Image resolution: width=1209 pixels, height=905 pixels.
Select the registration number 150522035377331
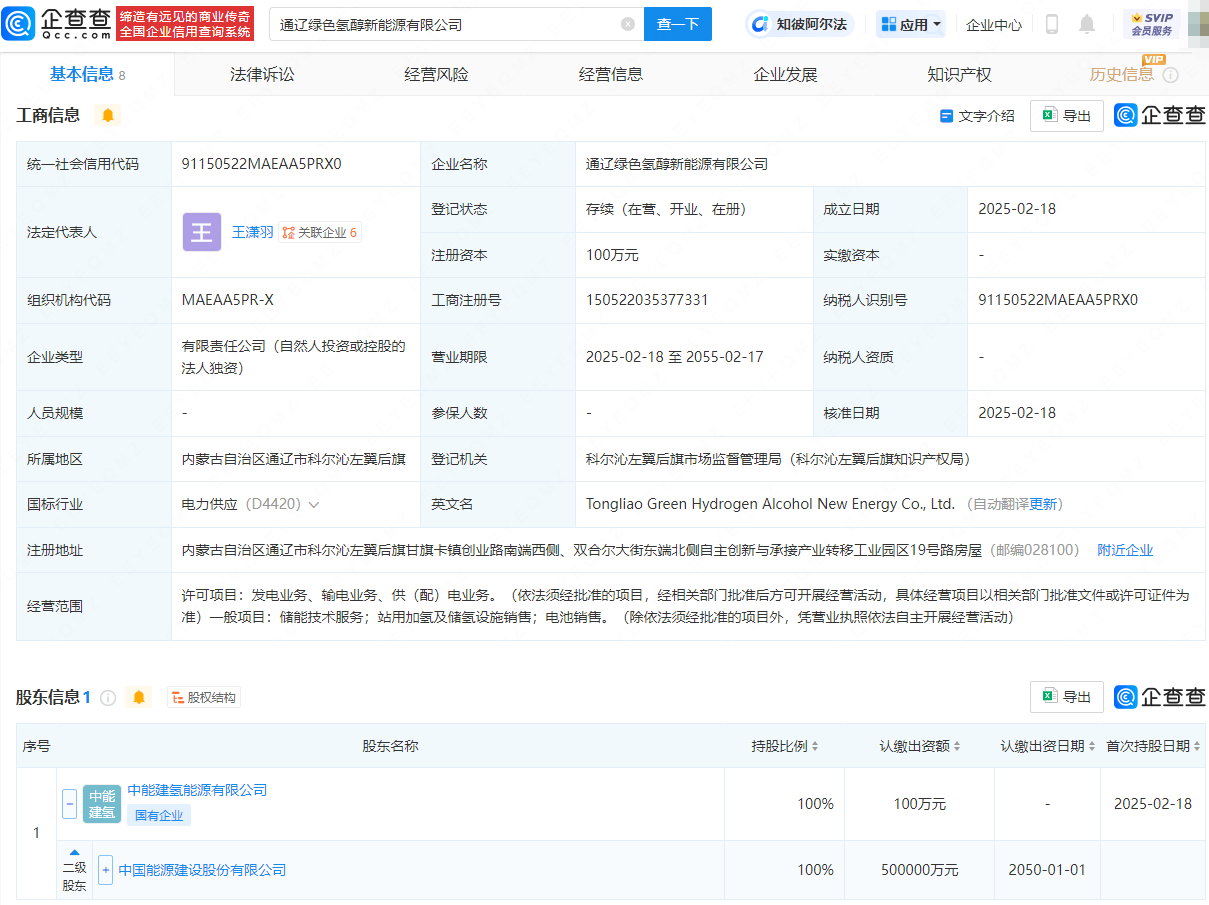pyautogui.click(x=647, y=300)
